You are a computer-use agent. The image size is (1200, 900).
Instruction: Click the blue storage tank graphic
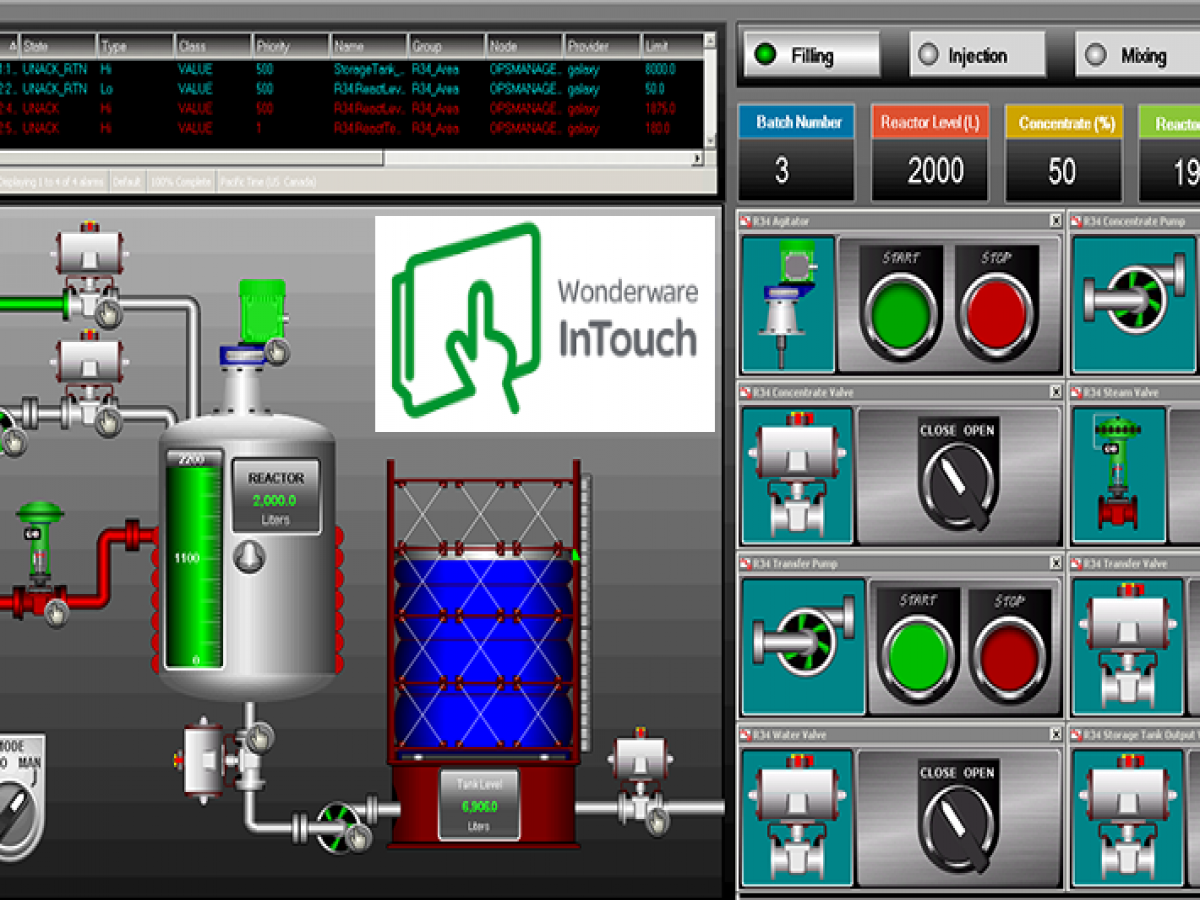[x=485, y=650]
